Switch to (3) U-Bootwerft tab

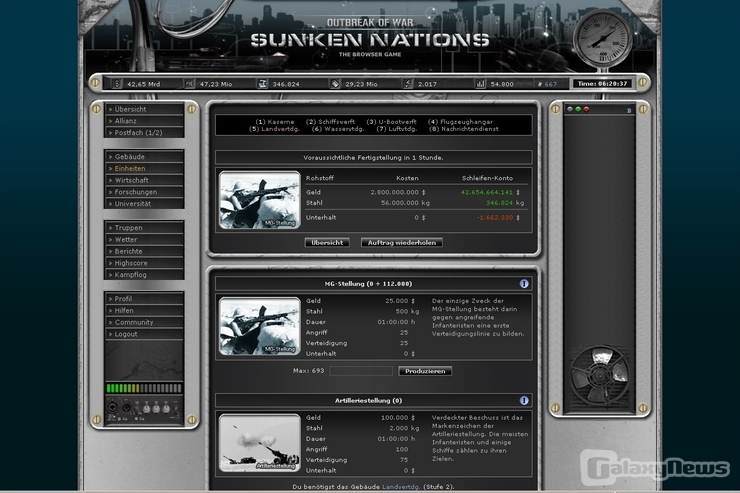(392, 122)
